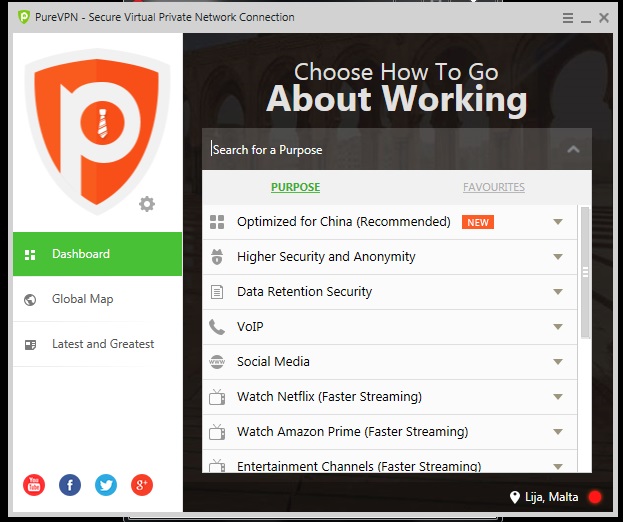Open the Global Map section
The height and width of the screenshot is (522, 623).
97,299
